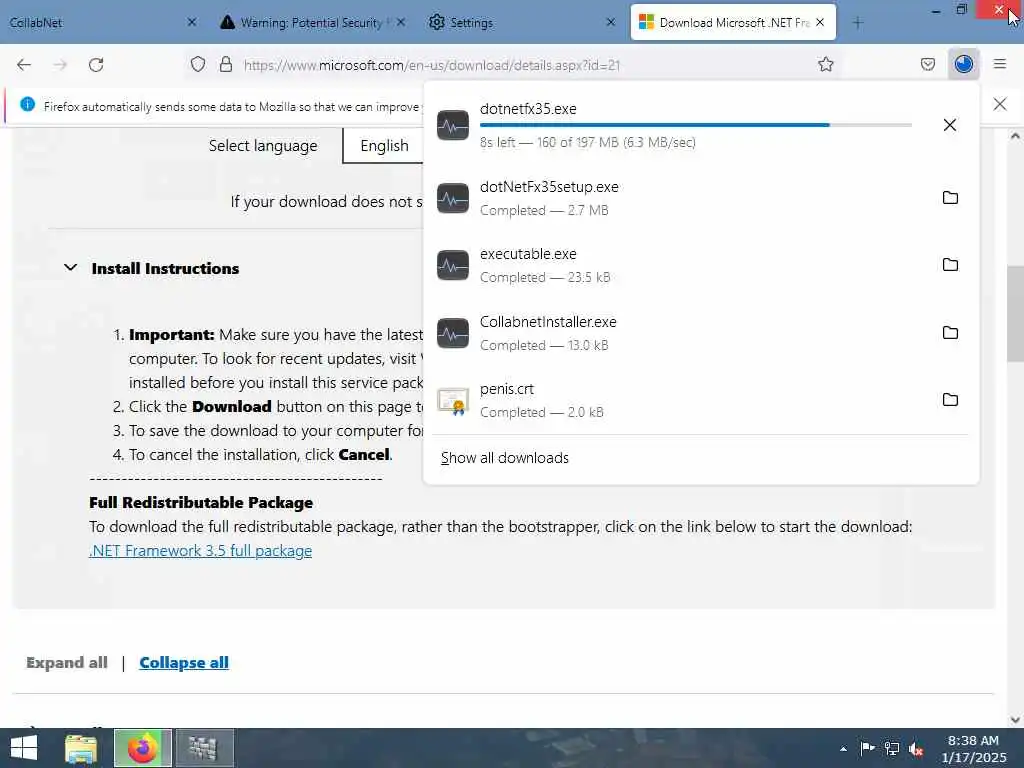The image size is (1024, 768).
Task: Close the CollabNet tab
Action: 191,22
